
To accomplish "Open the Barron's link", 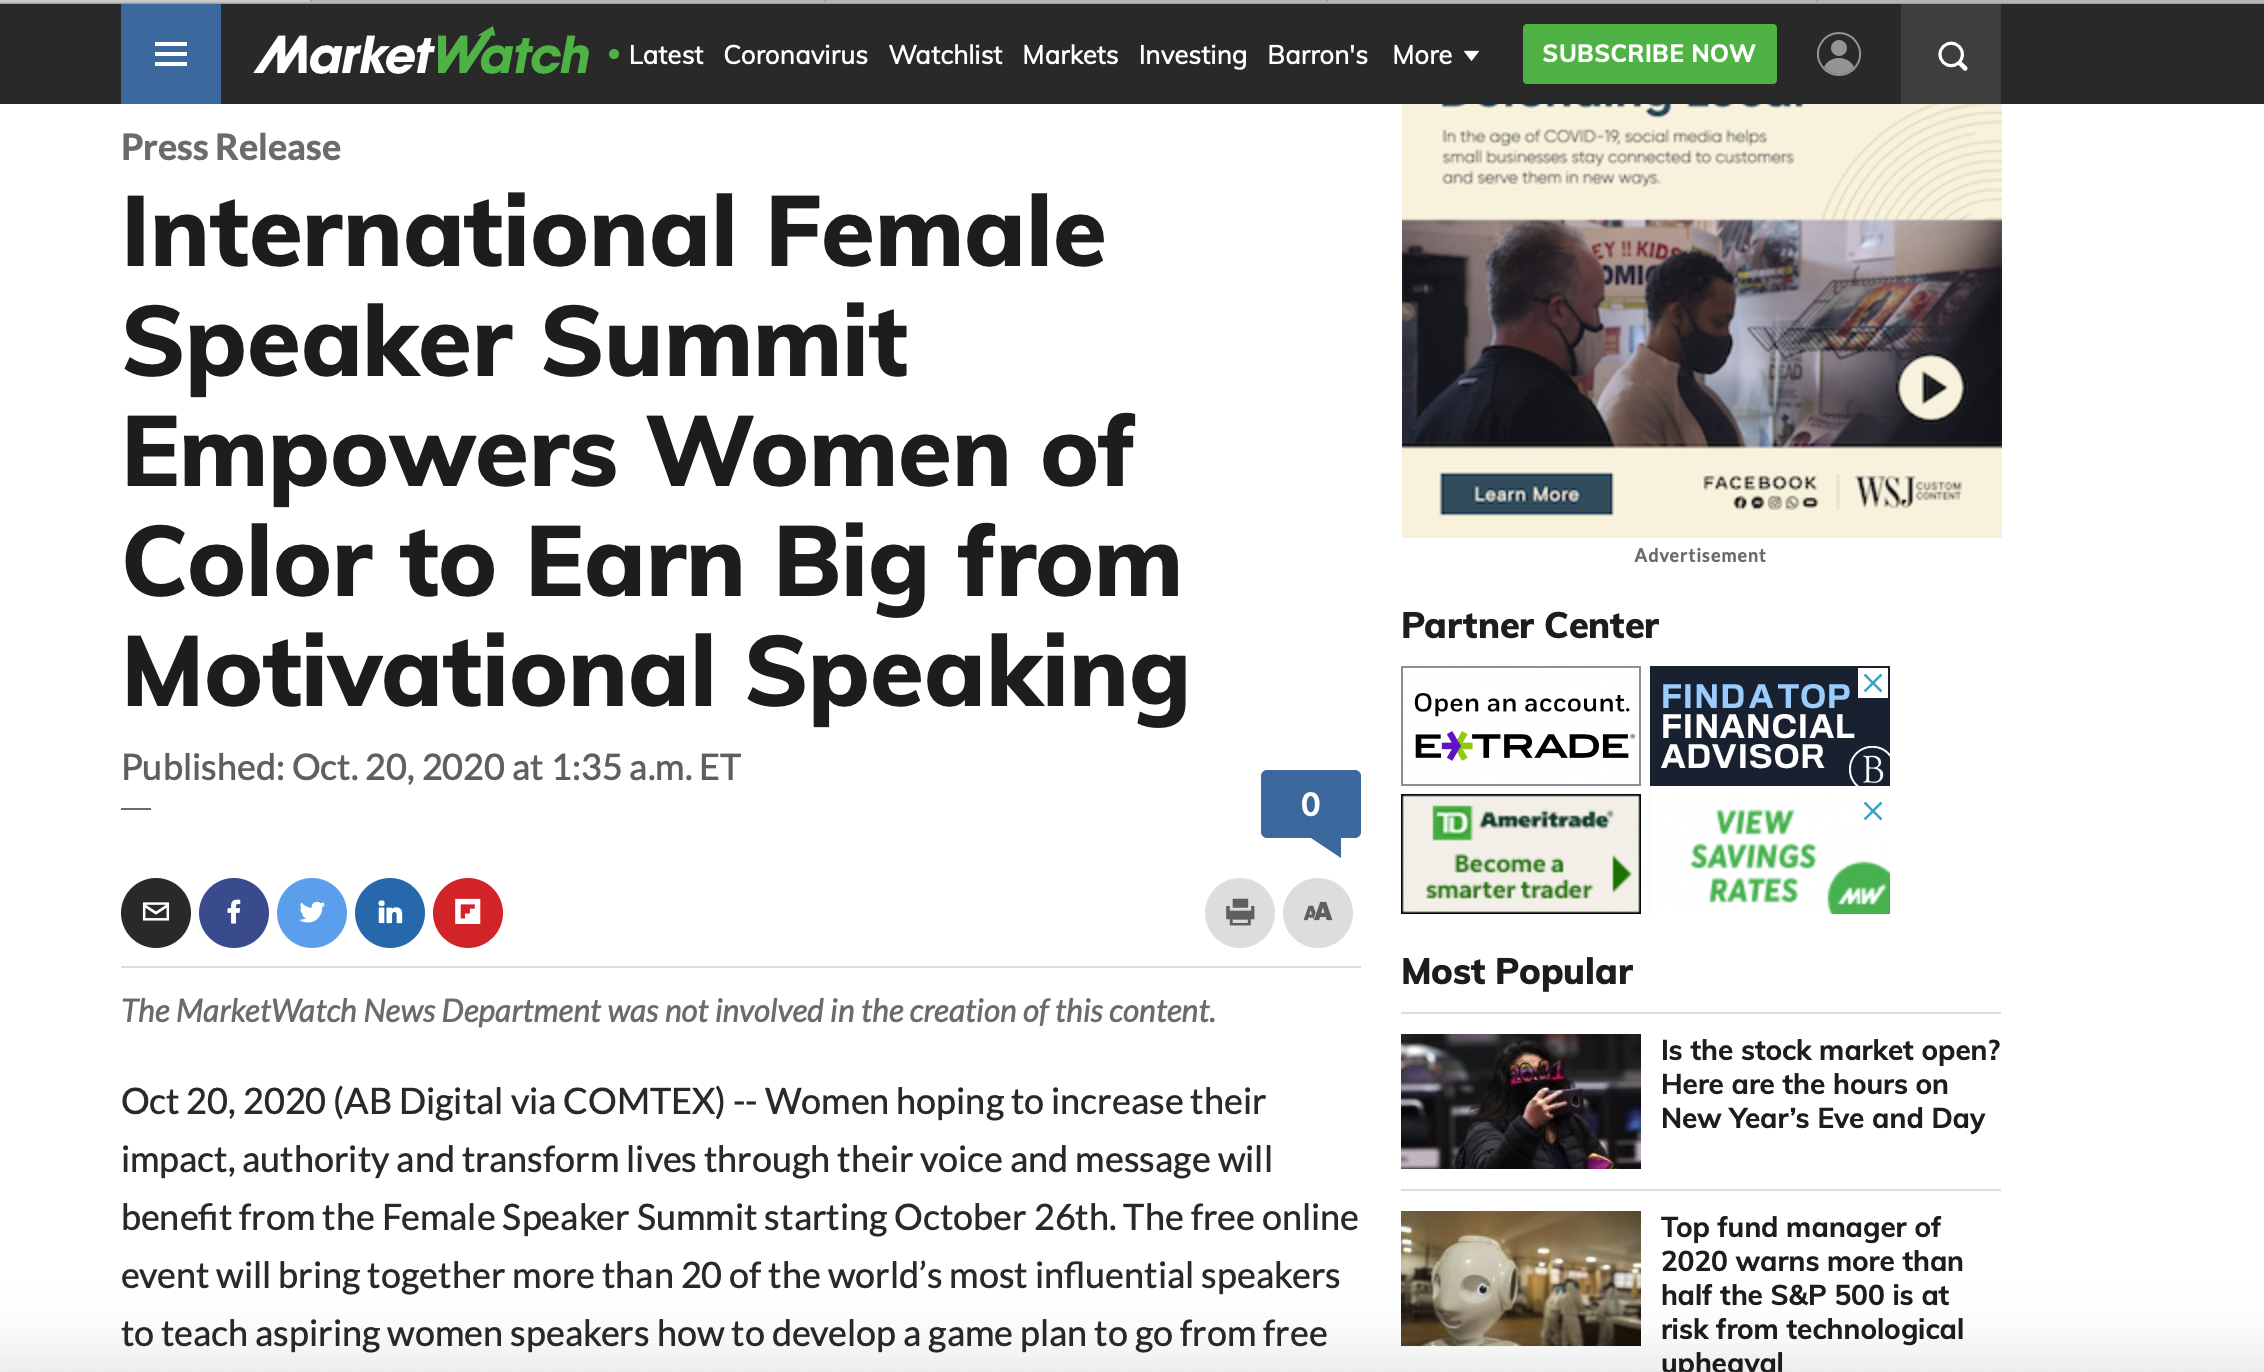I will 1317,55.
